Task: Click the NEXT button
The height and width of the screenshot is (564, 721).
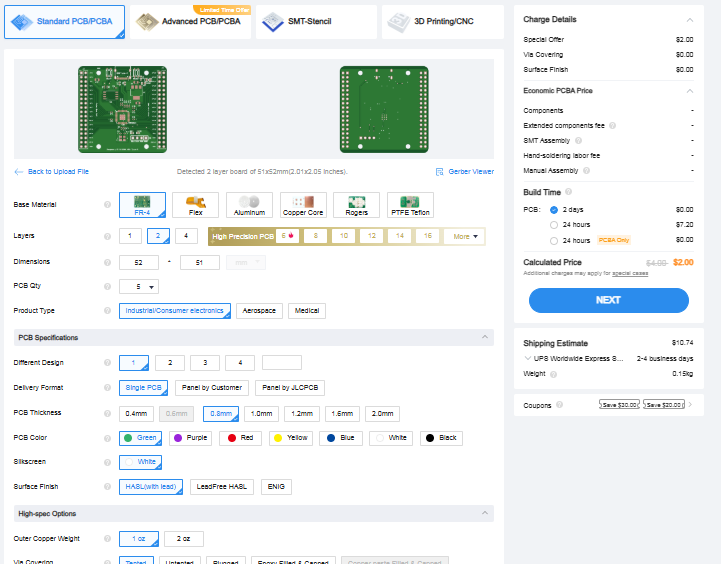Action: [x=608, y=300]
